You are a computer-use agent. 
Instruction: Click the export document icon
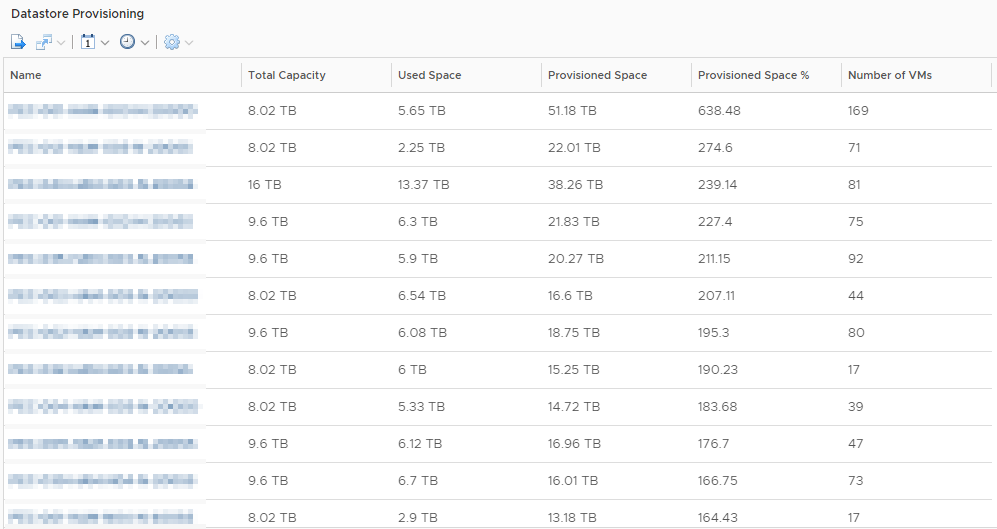click(18, 42)
